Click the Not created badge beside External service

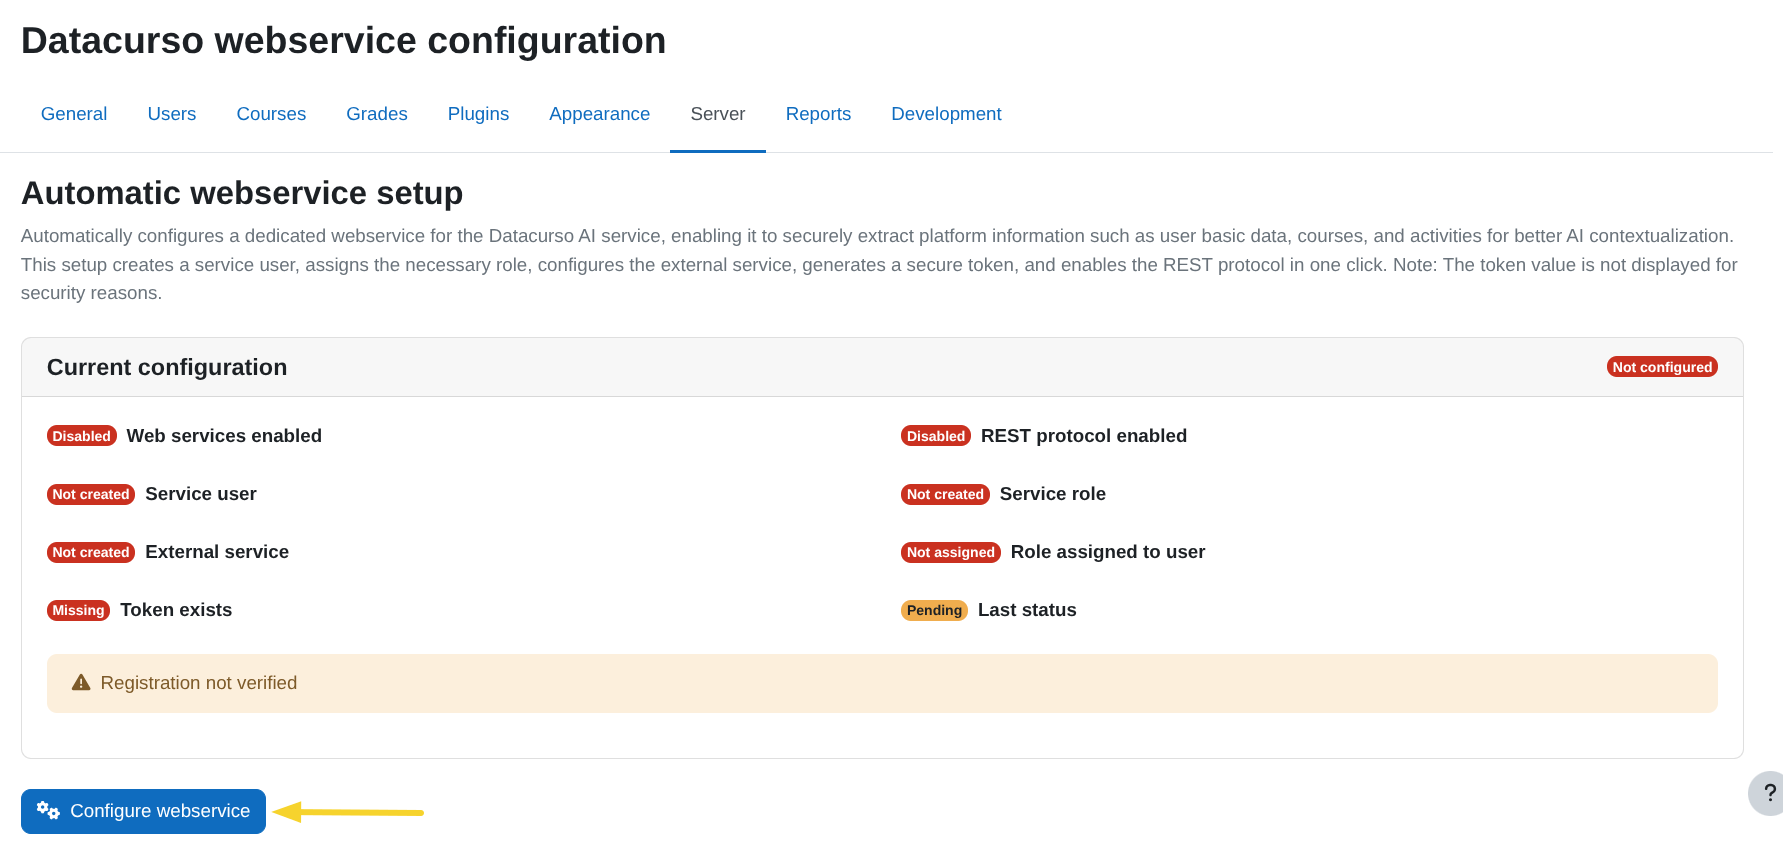coord(91,552)
